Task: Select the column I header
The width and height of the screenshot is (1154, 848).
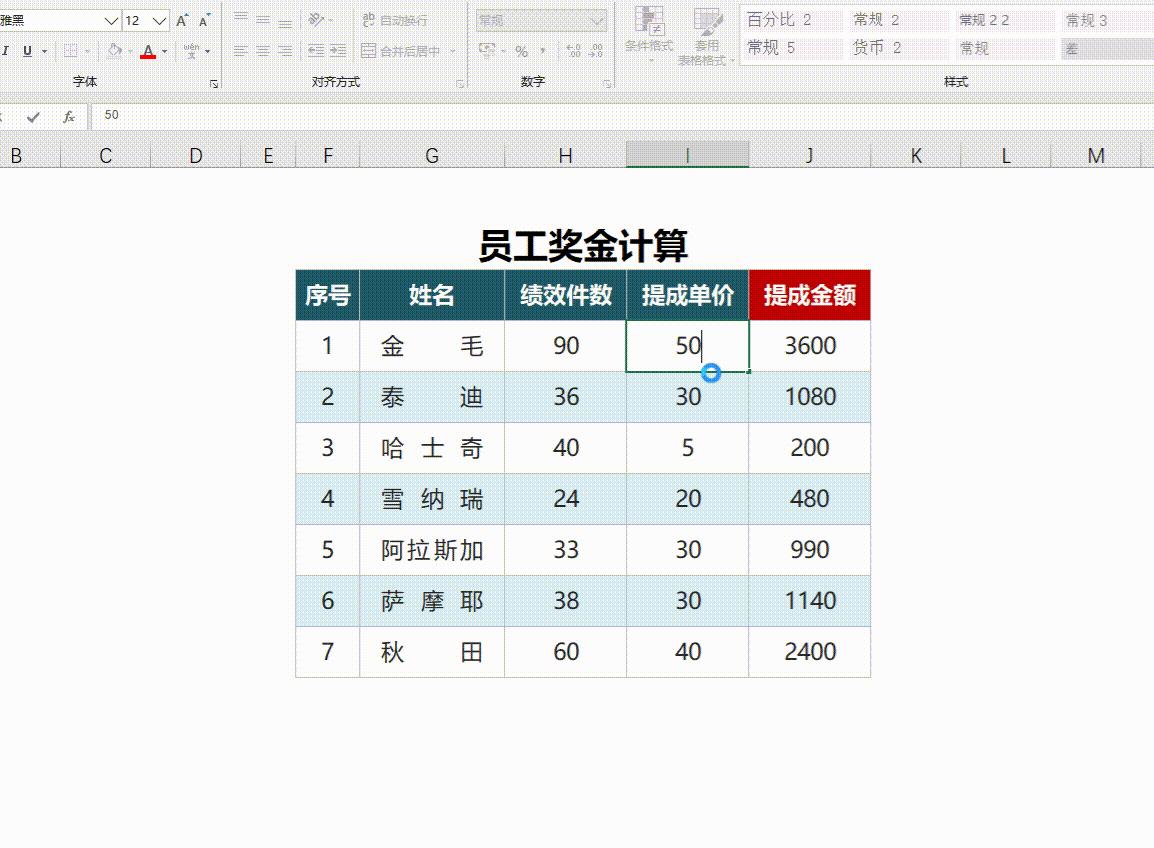Action: pyautogui.click(x=687, y=155)
